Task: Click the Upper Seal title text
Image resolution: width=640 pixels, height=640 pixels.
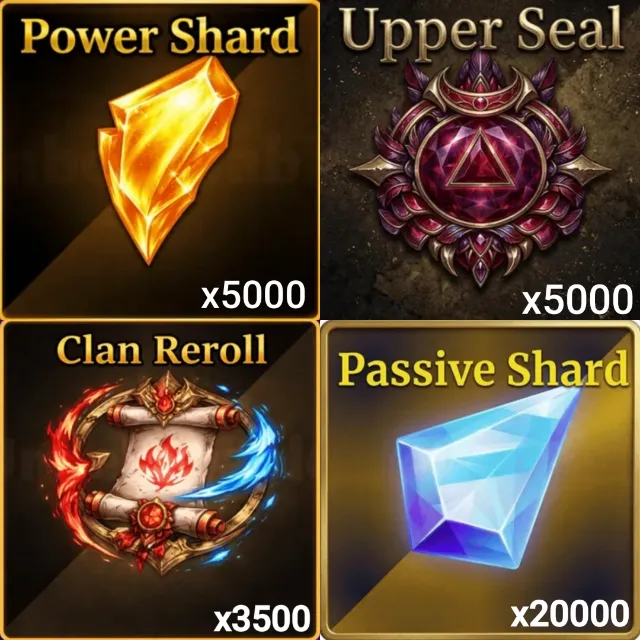Action: pyautogui.click(x=483, y=33)
